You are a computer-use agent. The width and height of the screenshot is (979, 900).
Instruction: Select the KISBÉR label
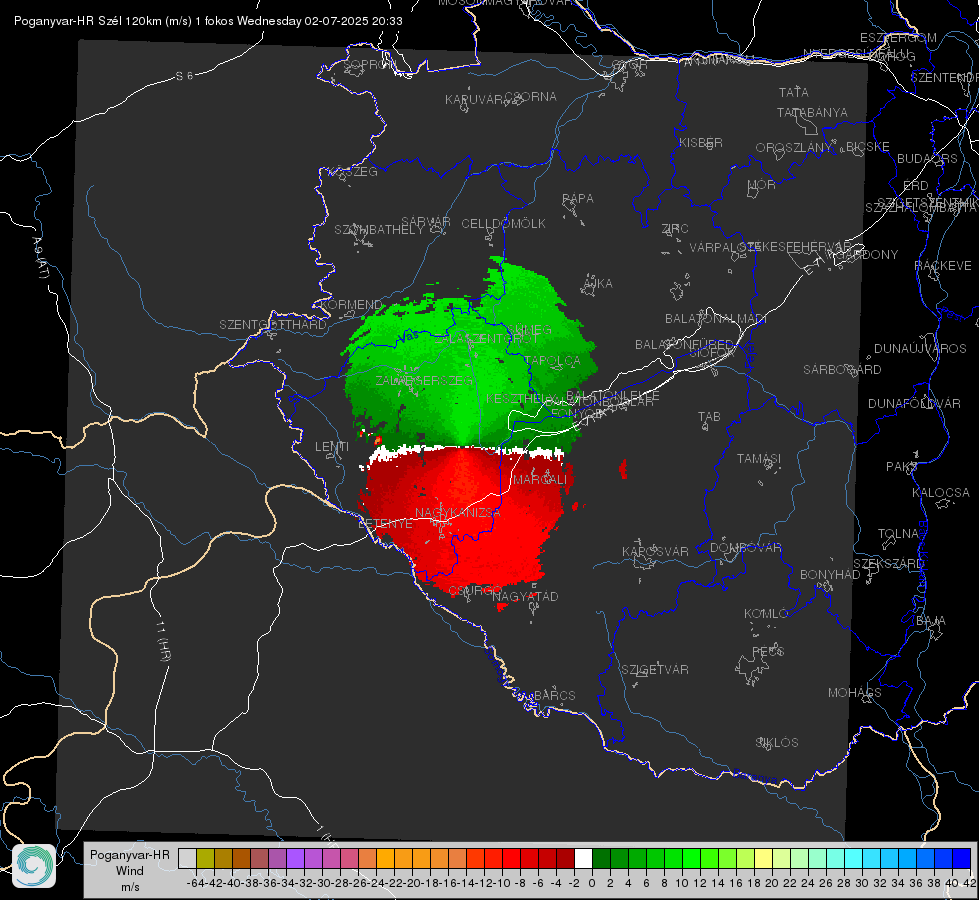[701, 143]
